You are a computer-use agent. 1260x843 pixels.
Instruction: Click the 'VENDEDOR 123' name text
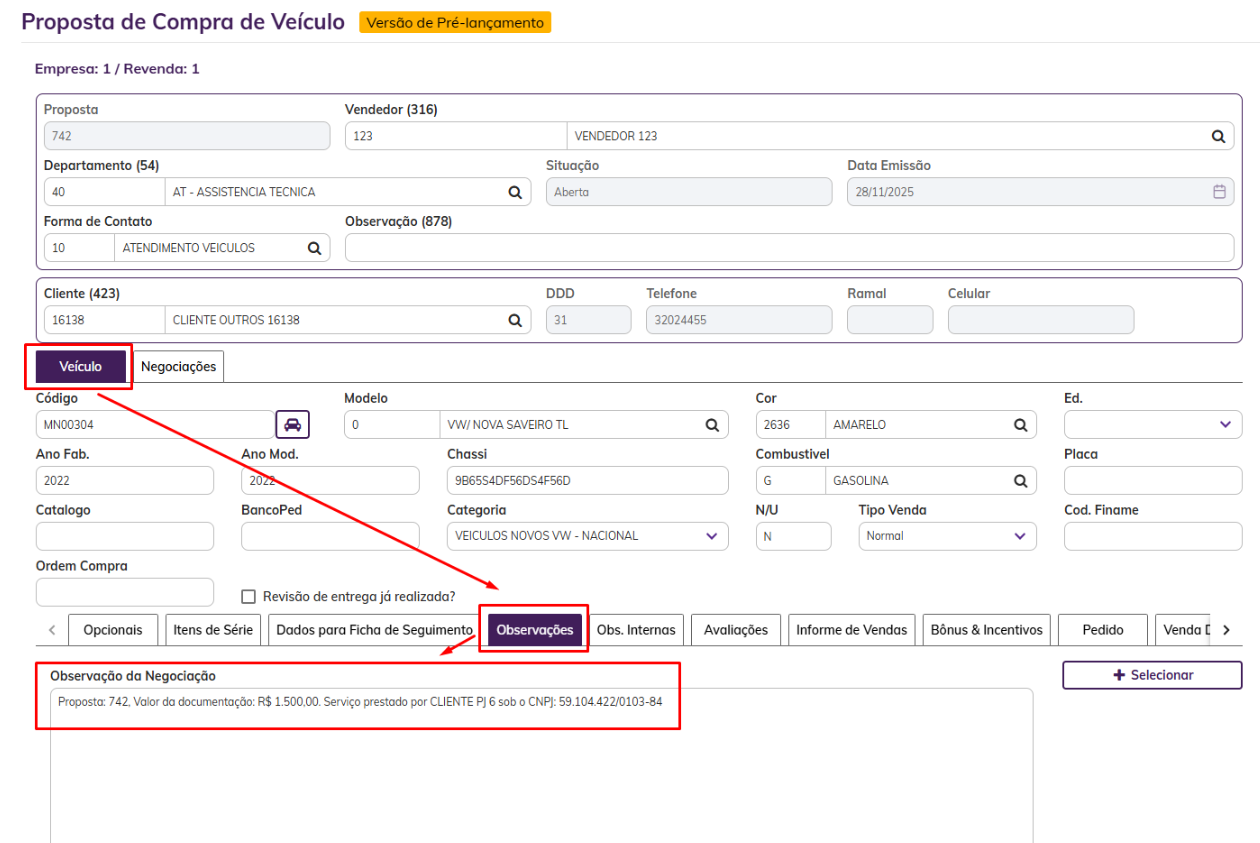(x=616, y=136)
